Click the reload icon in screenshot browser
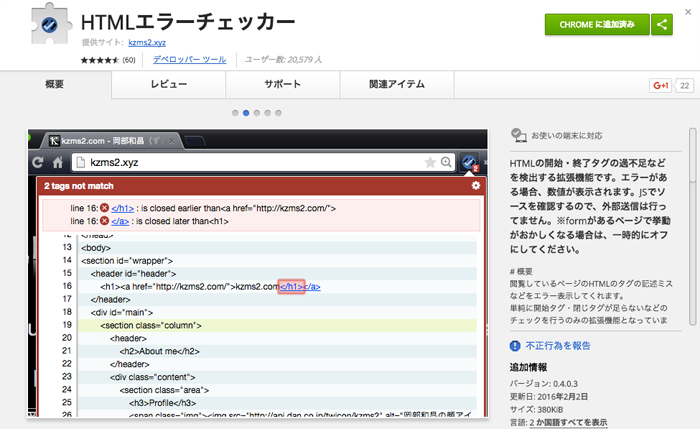The width and height of the screenshot is (700, 429). pyautogui.click(x=38, y=162)
